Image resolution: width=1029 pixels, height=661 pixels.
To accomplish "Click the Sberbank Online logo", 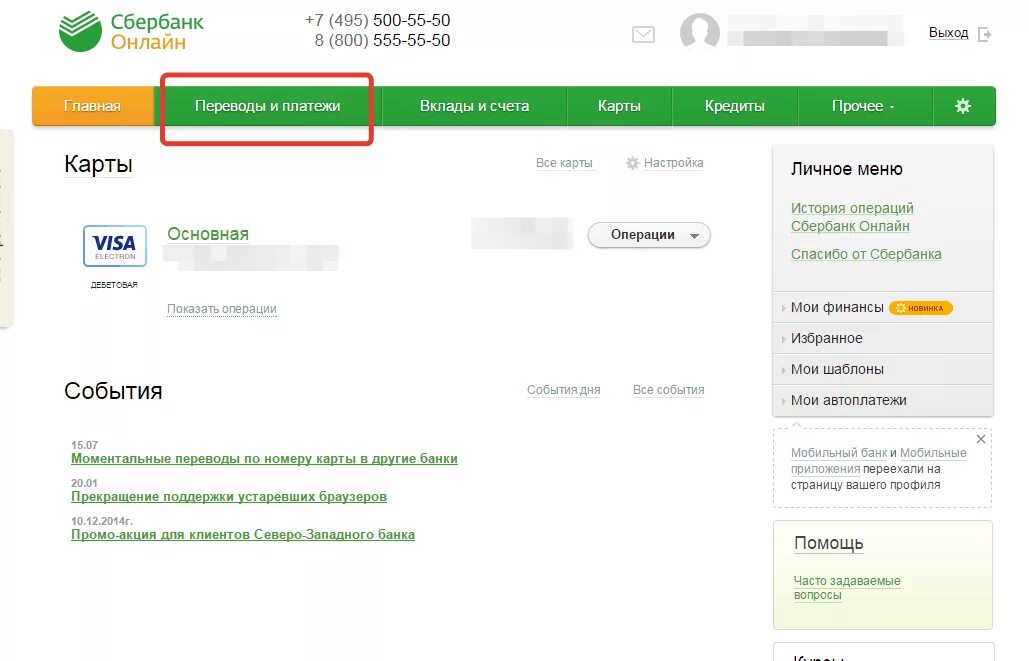I will click(x=131, y=32).
